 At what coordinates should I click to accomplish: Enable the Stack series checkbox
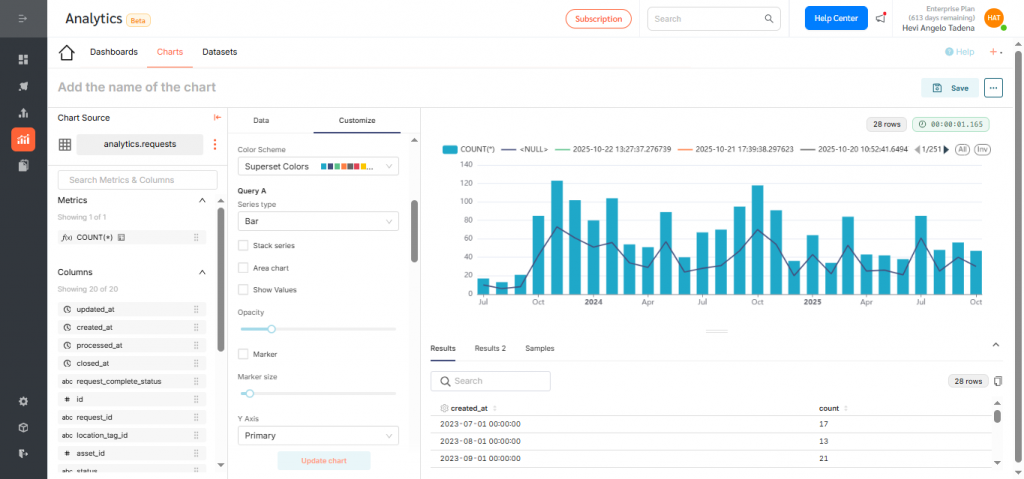click(243, 245)
